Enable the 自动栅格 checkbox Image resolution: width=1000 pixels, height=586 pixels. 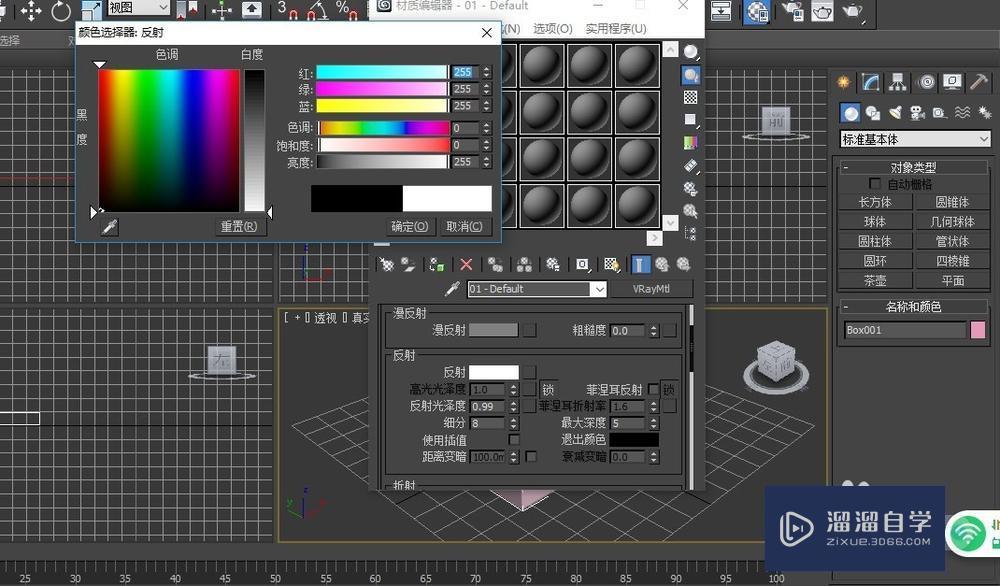pyautogui.click(x=876, y=183)
